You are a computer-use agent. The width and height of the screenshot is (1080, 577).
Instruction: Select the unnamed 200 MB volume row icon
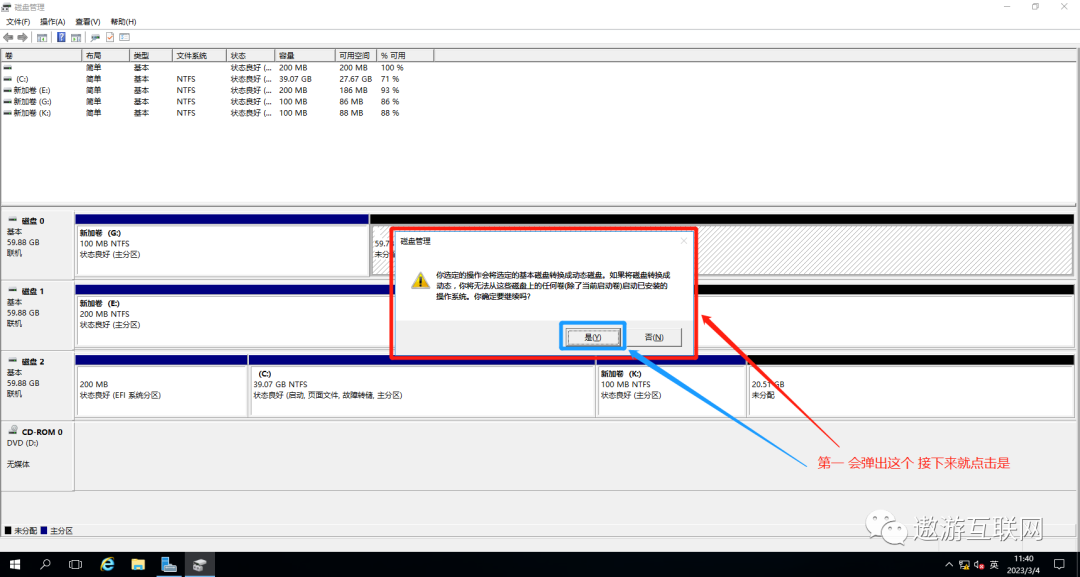click(8, 68)
